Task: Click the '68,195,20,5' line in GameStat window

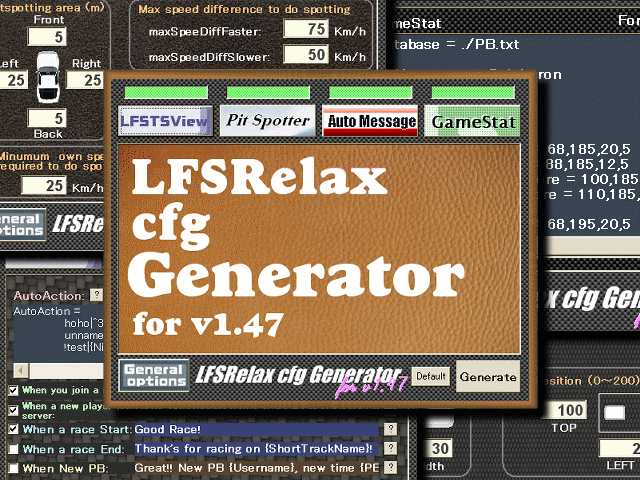Action: 589,224
